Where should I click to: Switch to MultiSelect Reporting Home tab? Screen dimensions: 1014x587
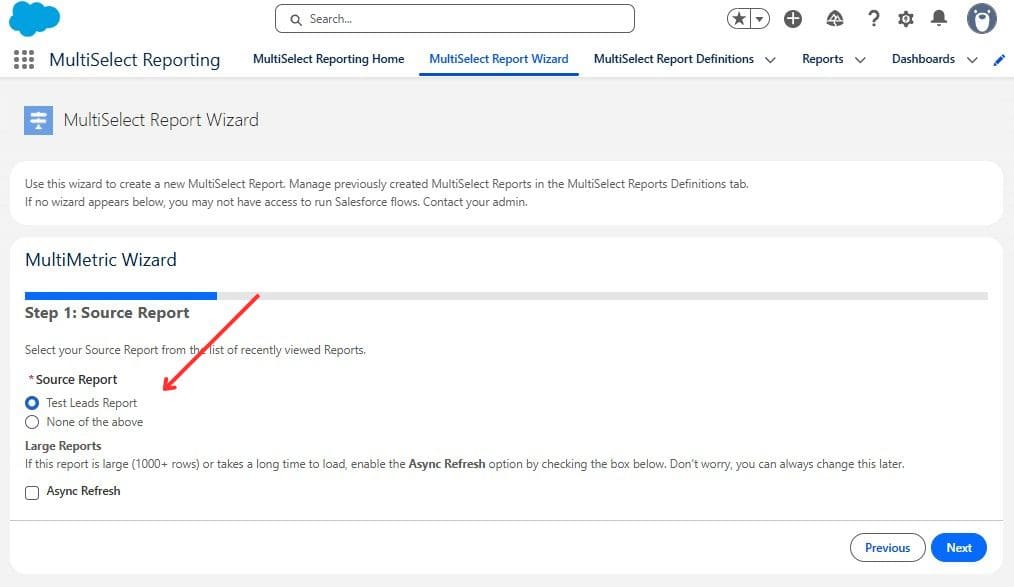point(328,59)
